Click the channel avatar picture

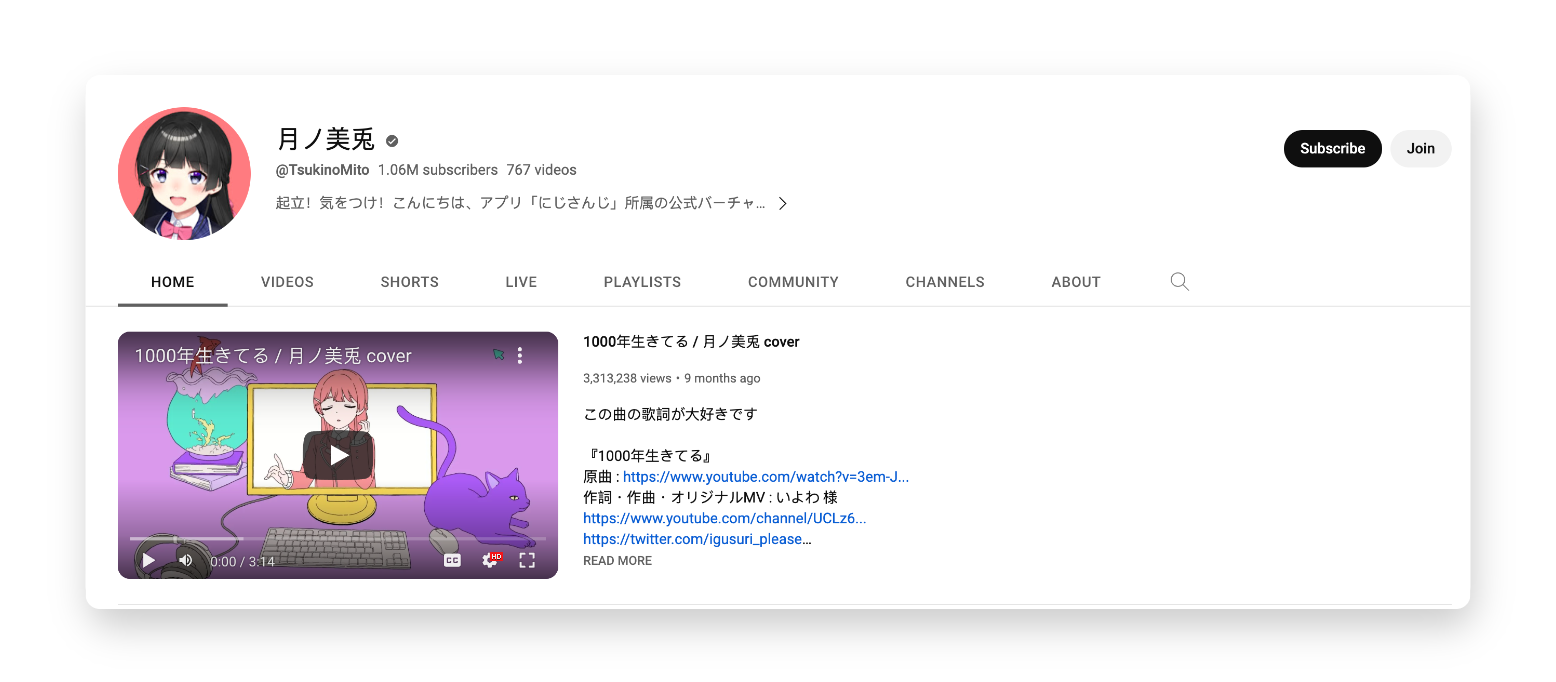click(184, 173)
